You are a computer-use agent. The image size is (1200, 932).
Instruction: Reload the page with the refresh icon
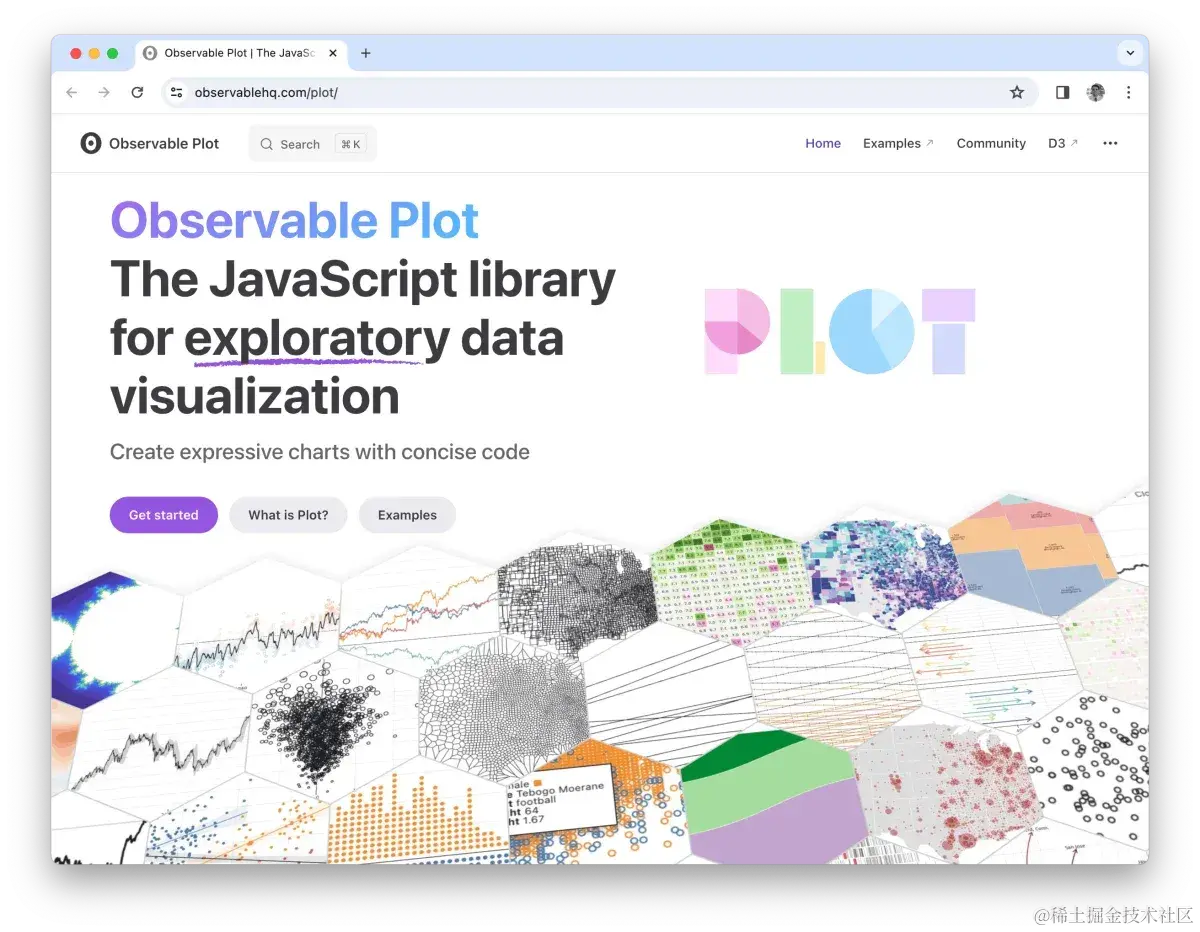coord(137,93)
